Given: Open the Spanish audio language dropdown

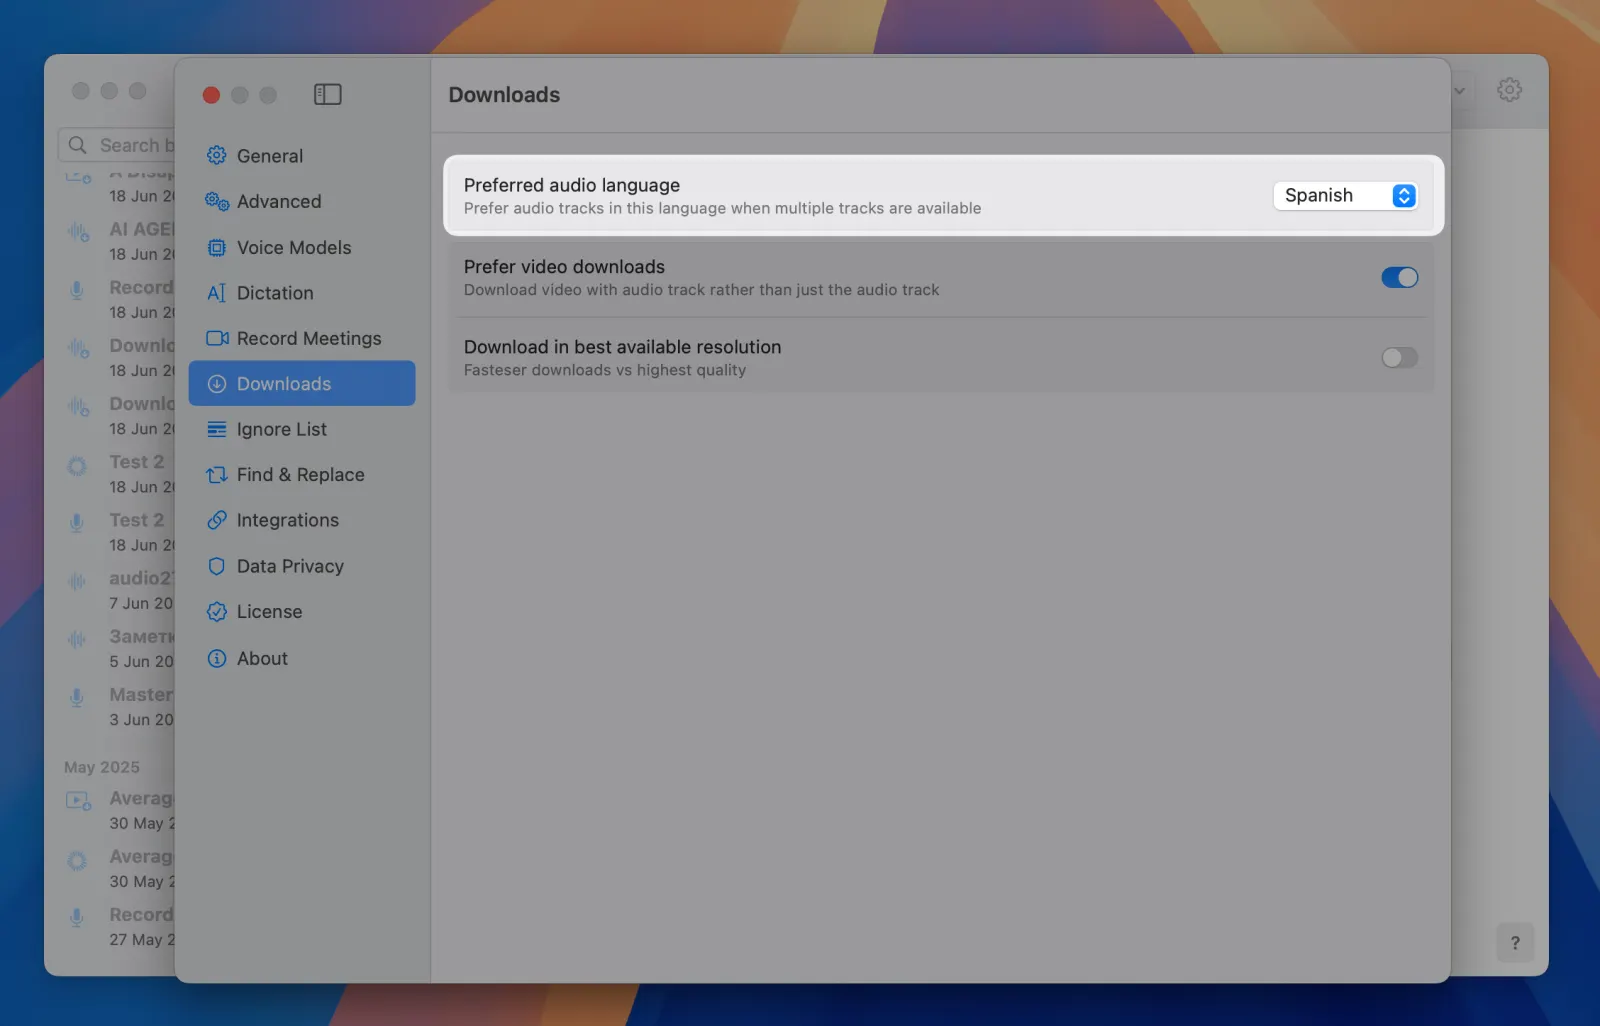Looking at the screenshot, I should click(1345, 195).
